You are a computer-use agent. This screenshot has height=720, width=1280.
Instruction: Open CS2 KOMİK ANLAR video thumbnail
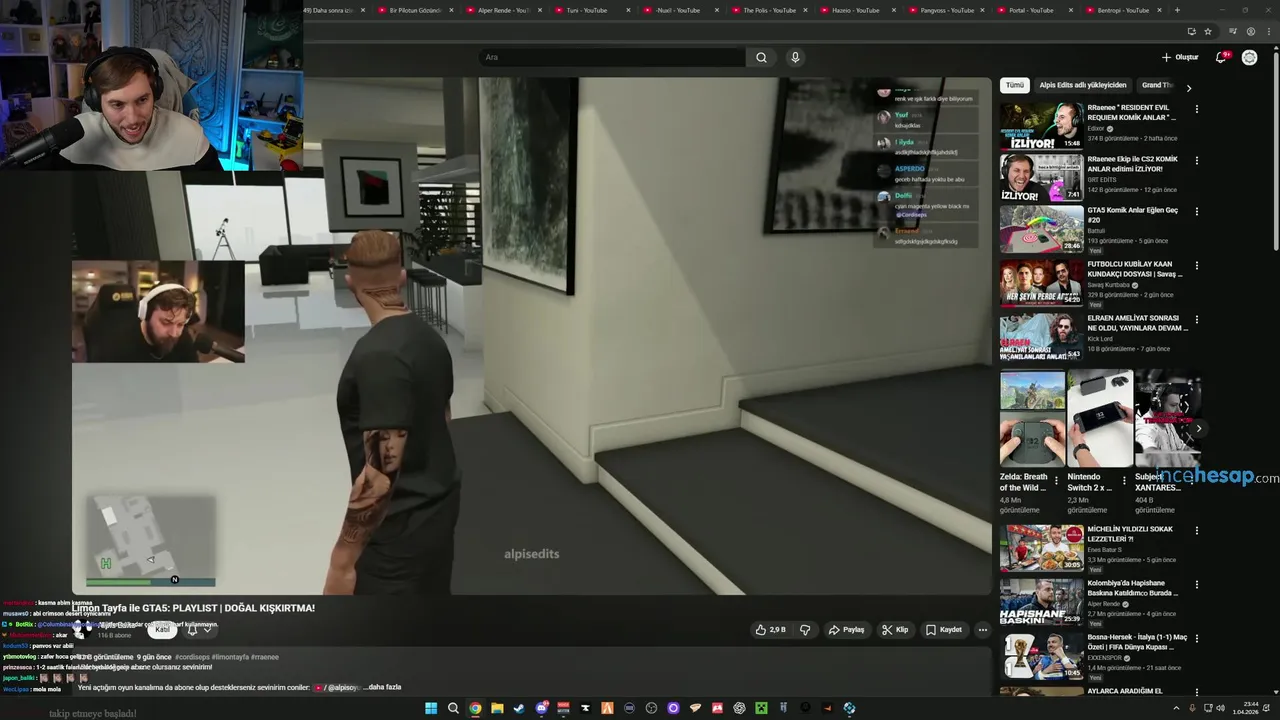(x=1041, y=177)
